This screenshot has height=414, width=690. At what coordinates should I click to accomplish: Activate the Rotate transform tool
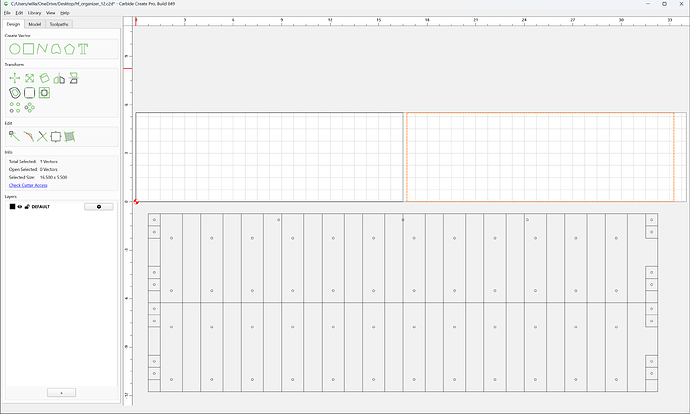click(x=44, y=78)
